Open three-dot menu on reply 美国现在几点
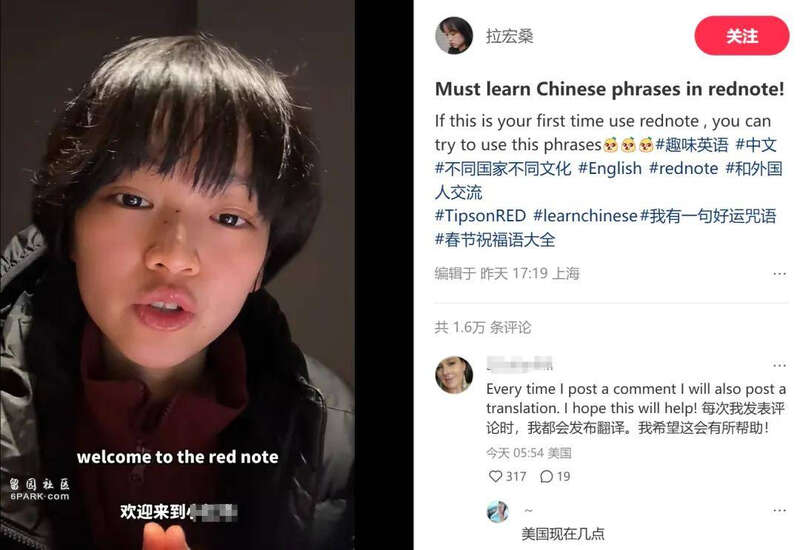The height and width of the screenshot is (550, 800). point(779,511)
